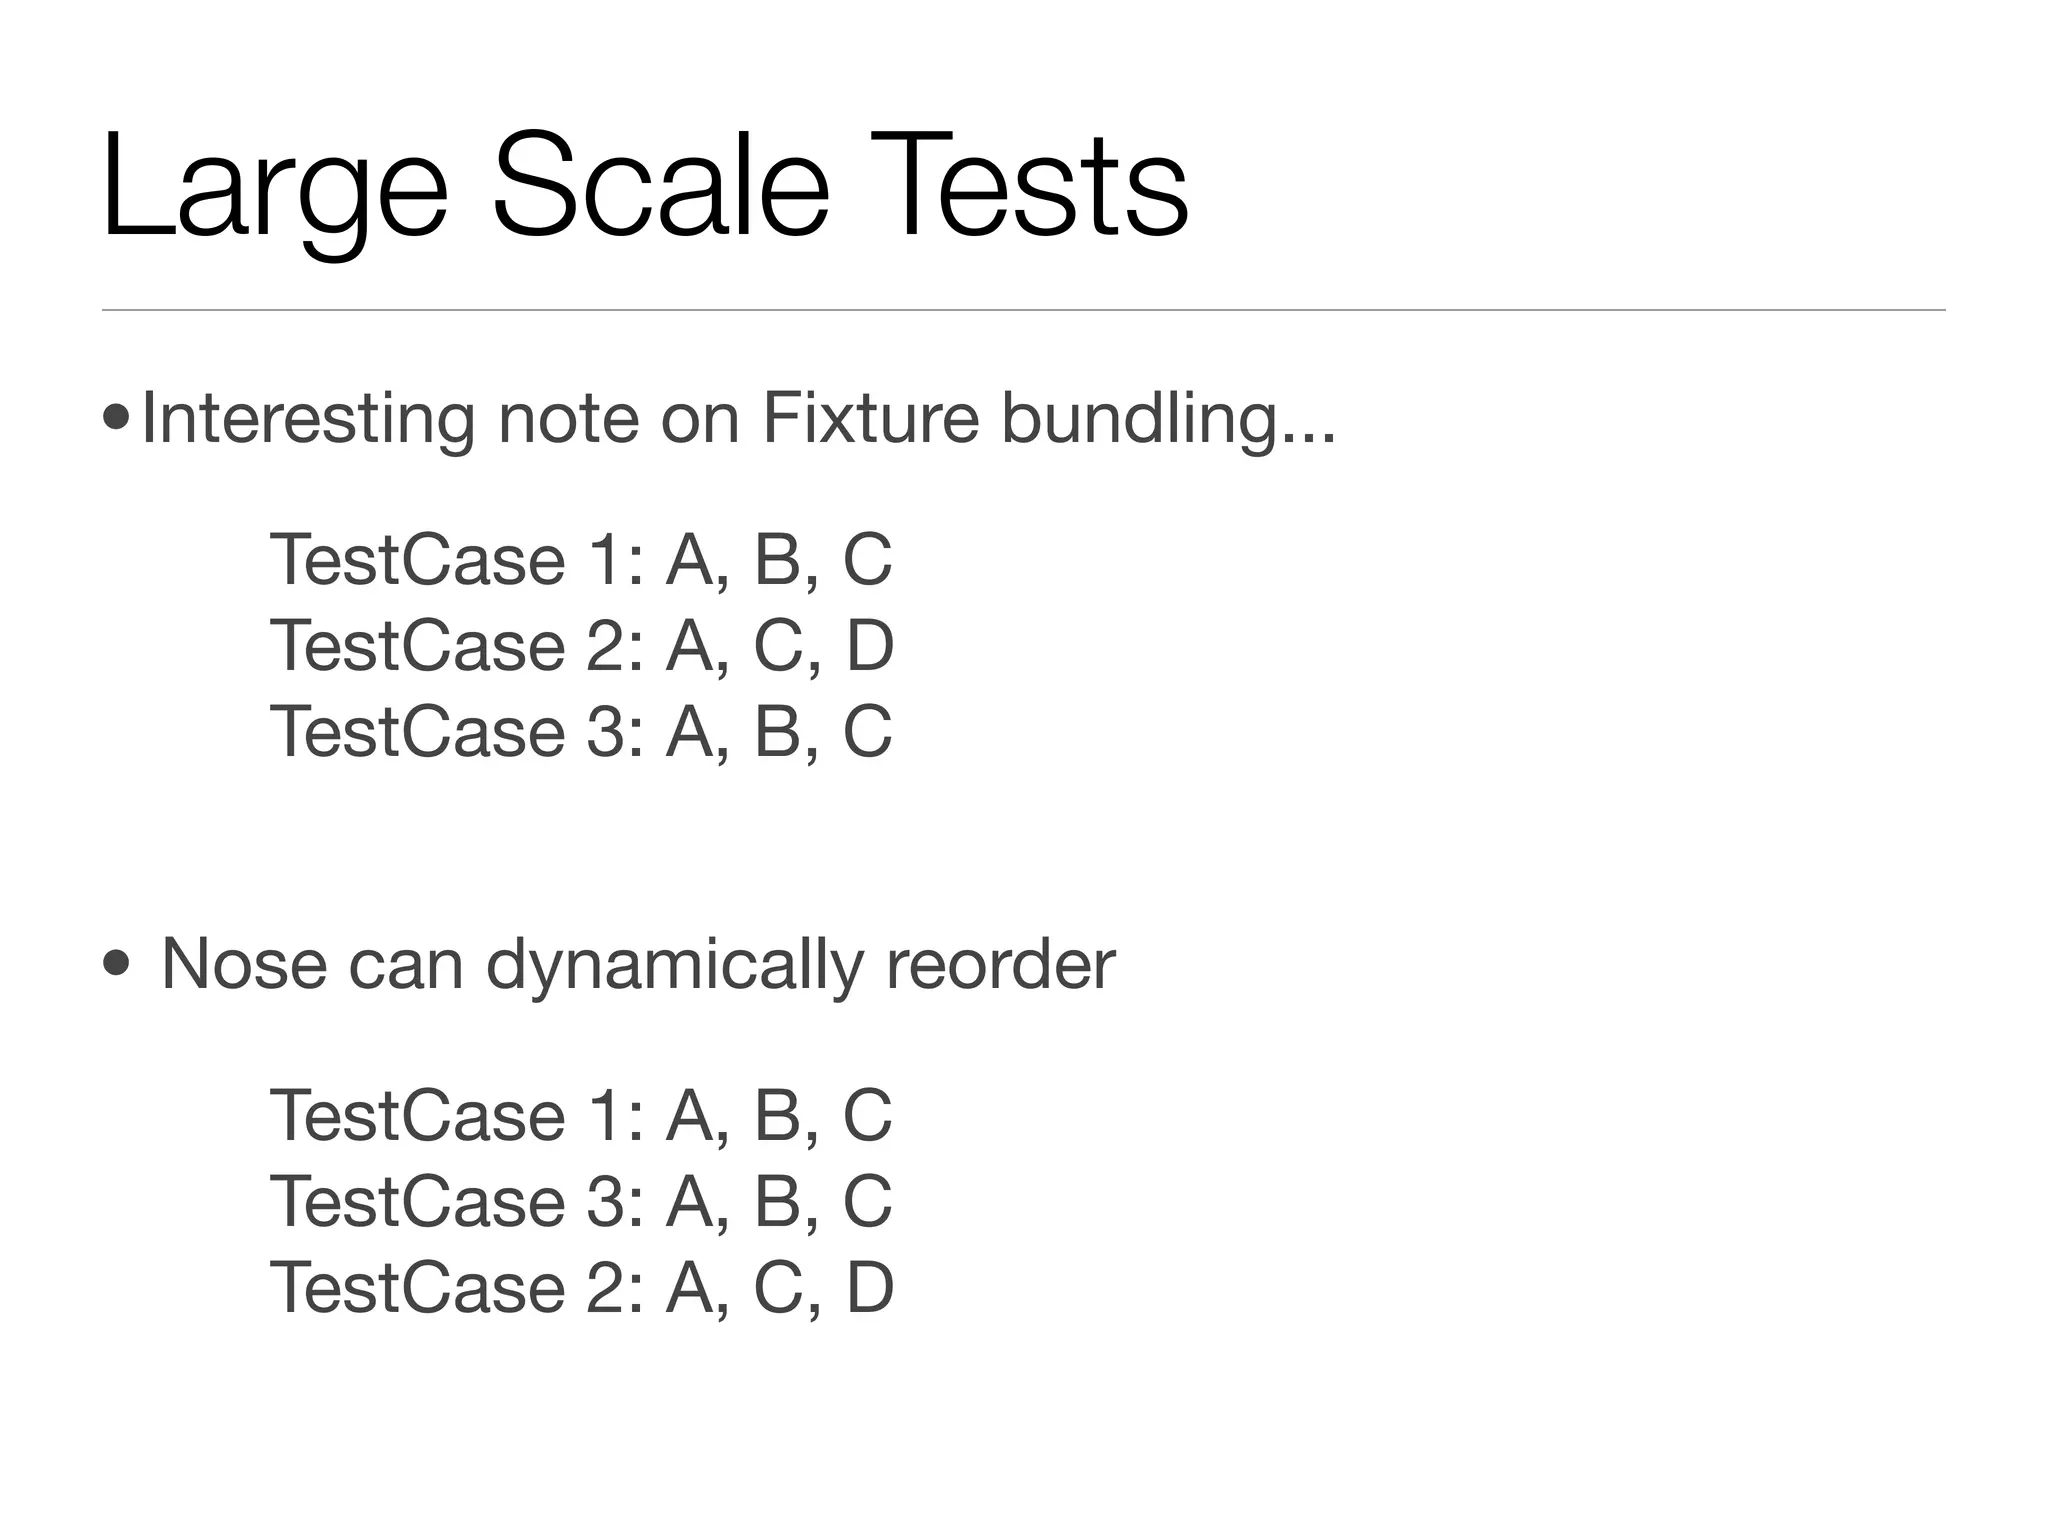Select the 'Nose can dynamically reorder' line
This screenshot has width=2048, height=1536.
(x=637, y=963)
